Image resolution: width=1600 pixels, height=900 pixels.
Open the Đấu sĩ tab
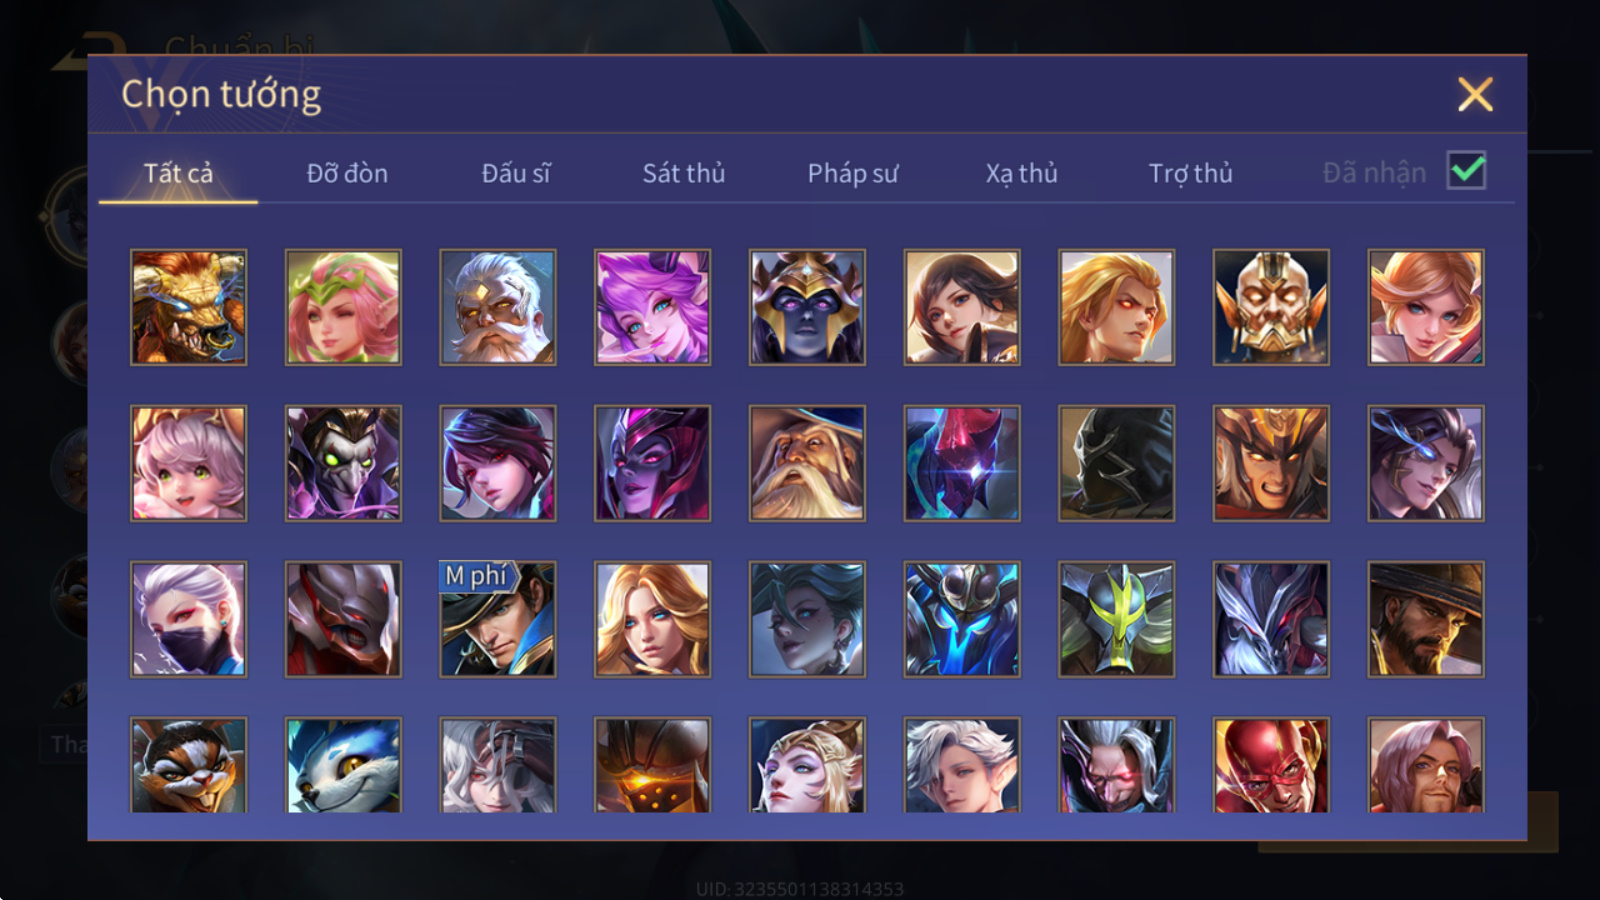516,173
